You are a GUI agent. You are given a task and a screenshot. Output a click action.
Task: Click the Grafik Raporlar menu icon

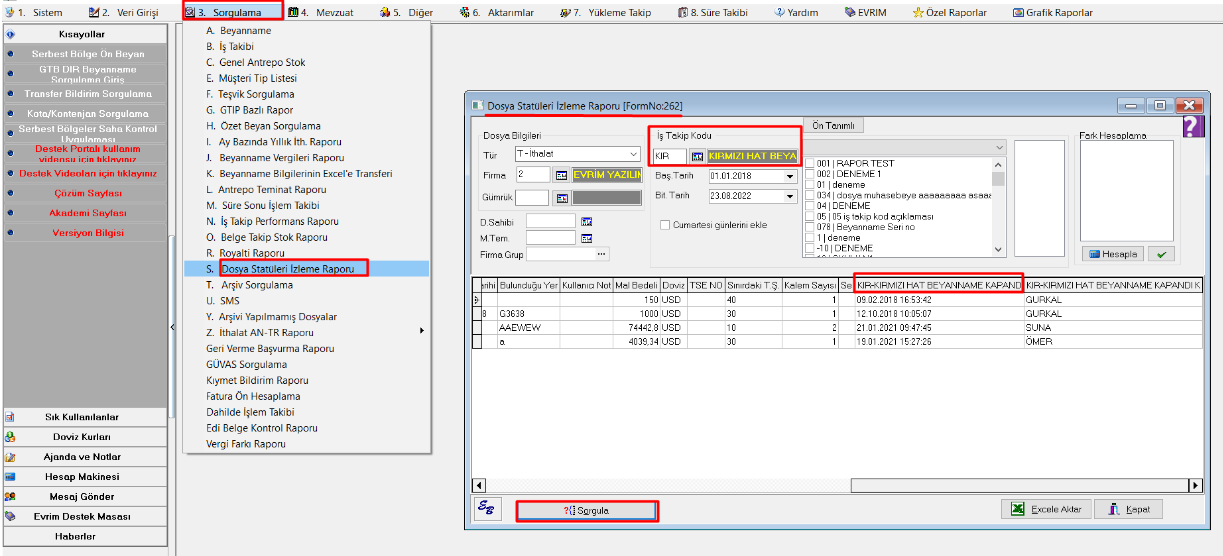[x=1018, y=13]
